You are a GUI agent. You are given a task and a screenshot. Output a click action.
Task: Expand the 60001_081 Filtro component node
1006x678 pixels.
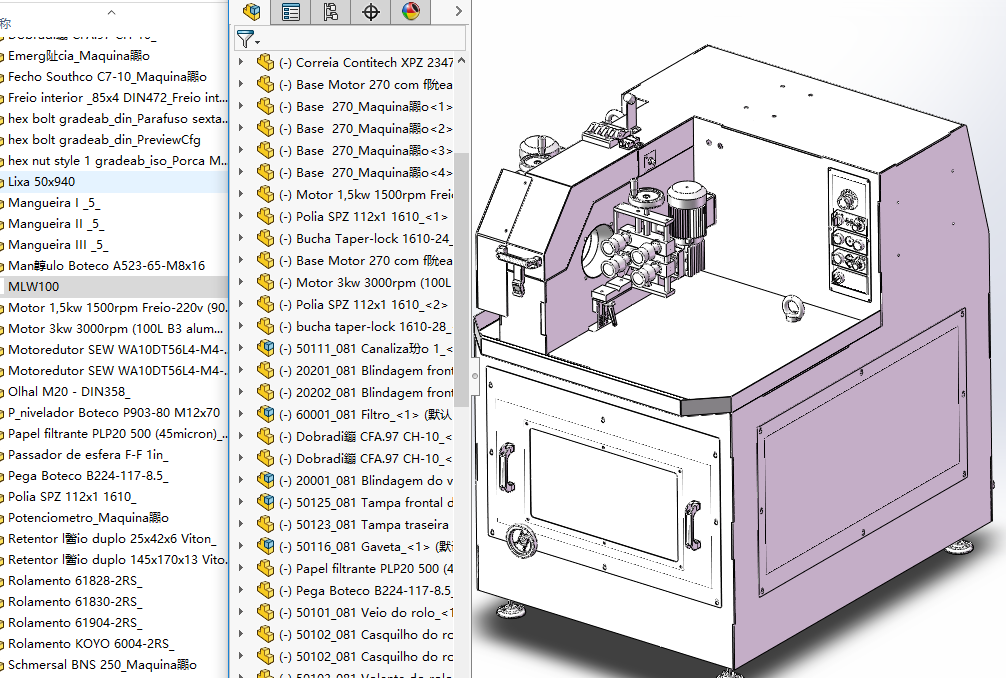coord(240,414)
